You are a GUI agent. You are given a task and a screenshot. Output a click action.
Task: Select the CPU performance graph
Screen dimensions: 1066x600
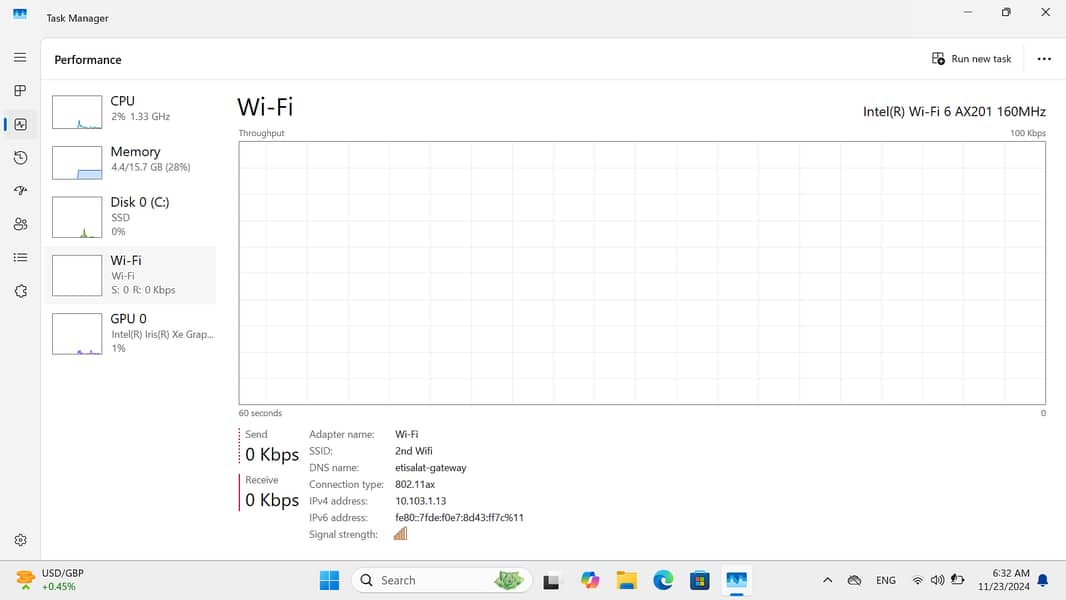130,109
